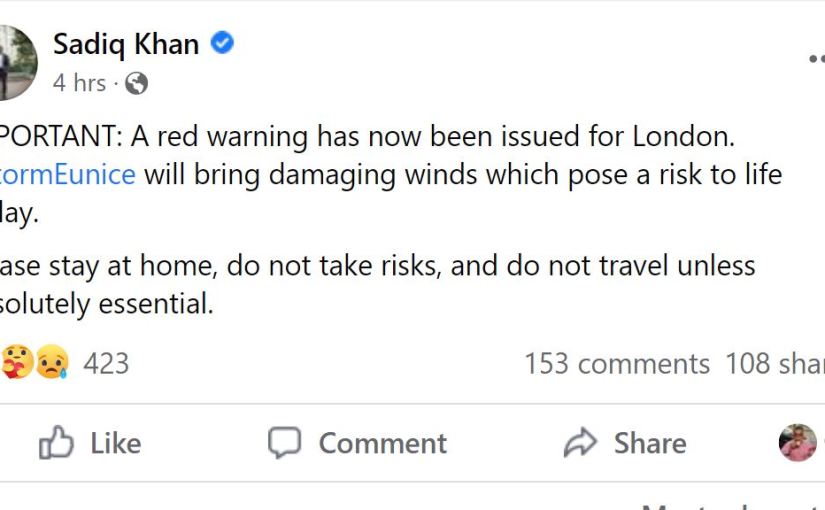Click the blue verified badge icon
This screenshot has width=825, height=510.
point(223,44)
